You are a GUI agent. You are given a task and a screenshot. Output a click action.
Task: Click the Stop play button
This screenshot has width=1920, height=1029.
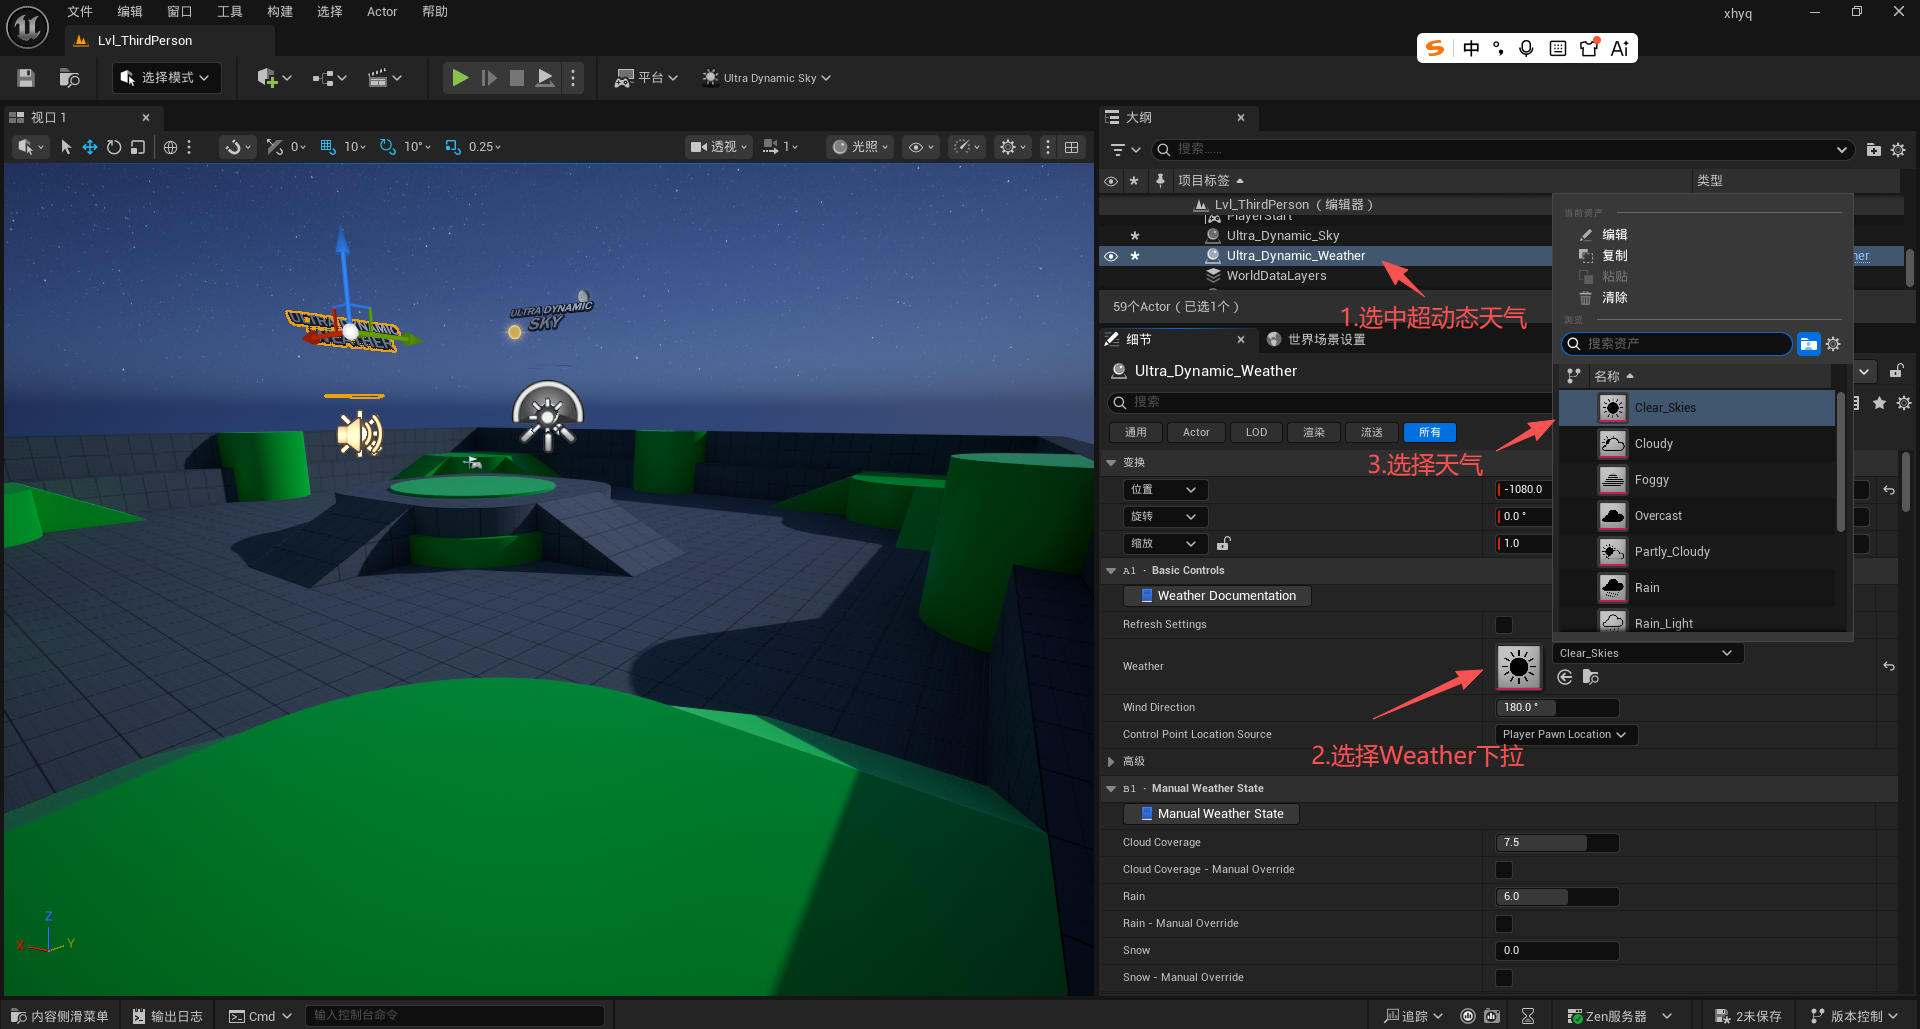click(517, 78)
